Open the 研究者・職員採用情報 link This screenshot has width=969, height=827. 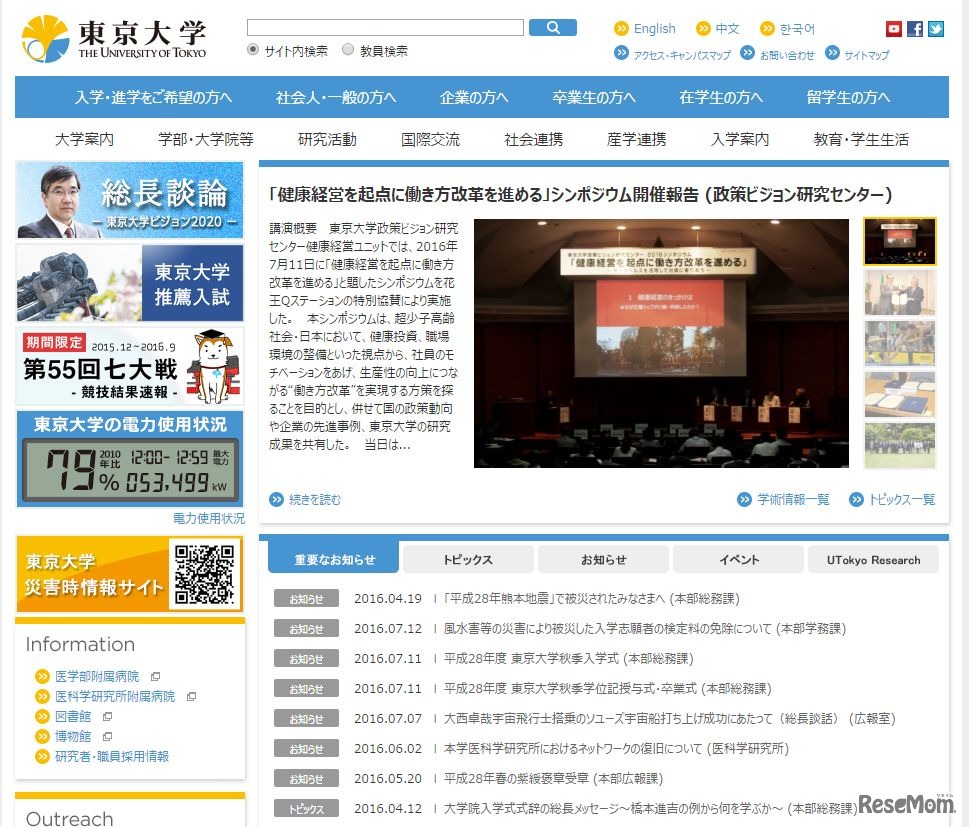(112, 756)
